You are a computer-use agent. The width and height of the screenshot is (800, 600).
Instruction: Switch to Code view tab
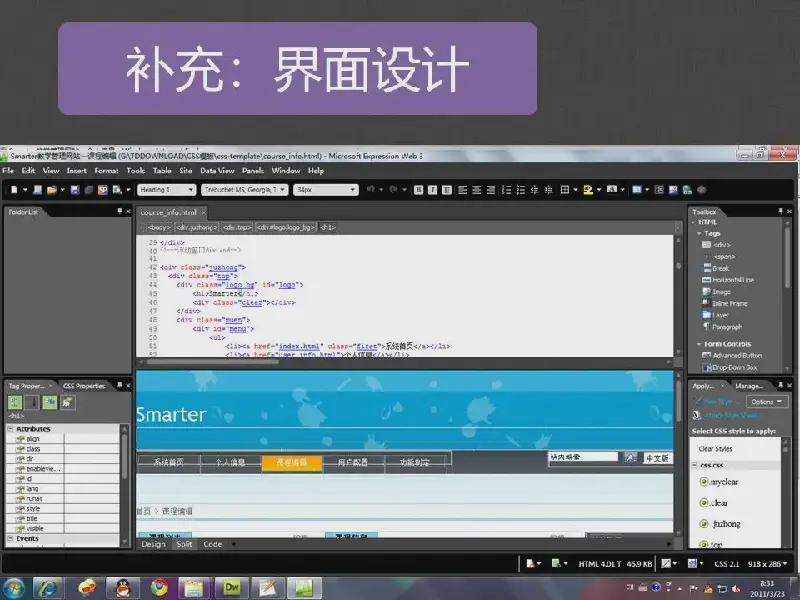coord(212,544)
